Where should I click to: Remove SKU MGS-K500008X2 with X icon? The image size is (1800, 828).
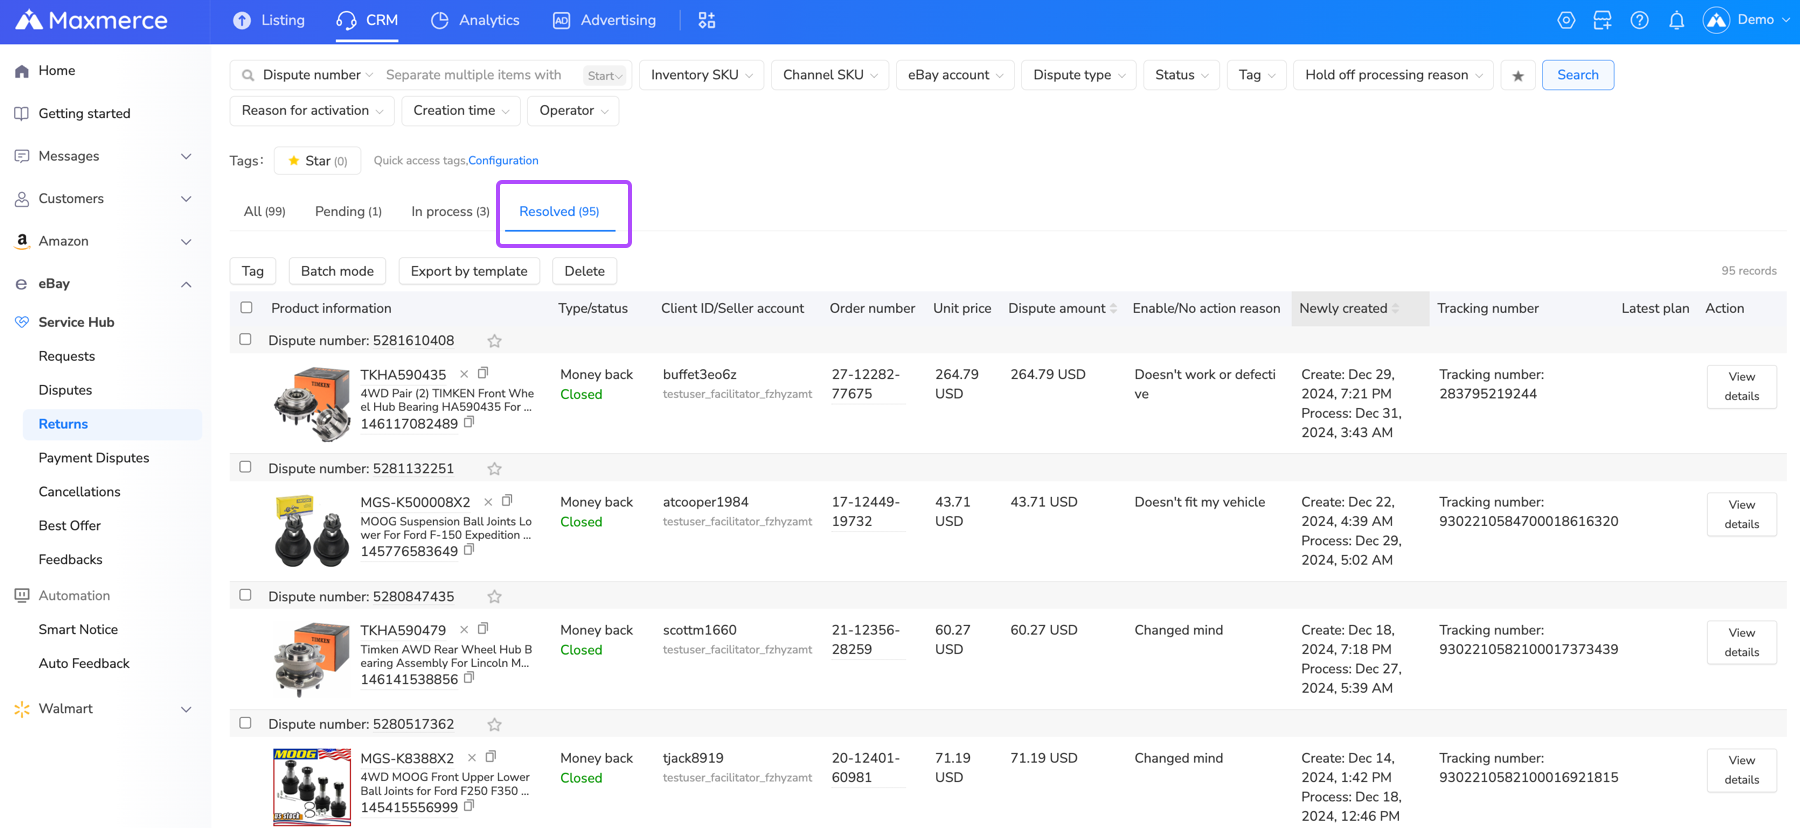[x=488, y=502]
